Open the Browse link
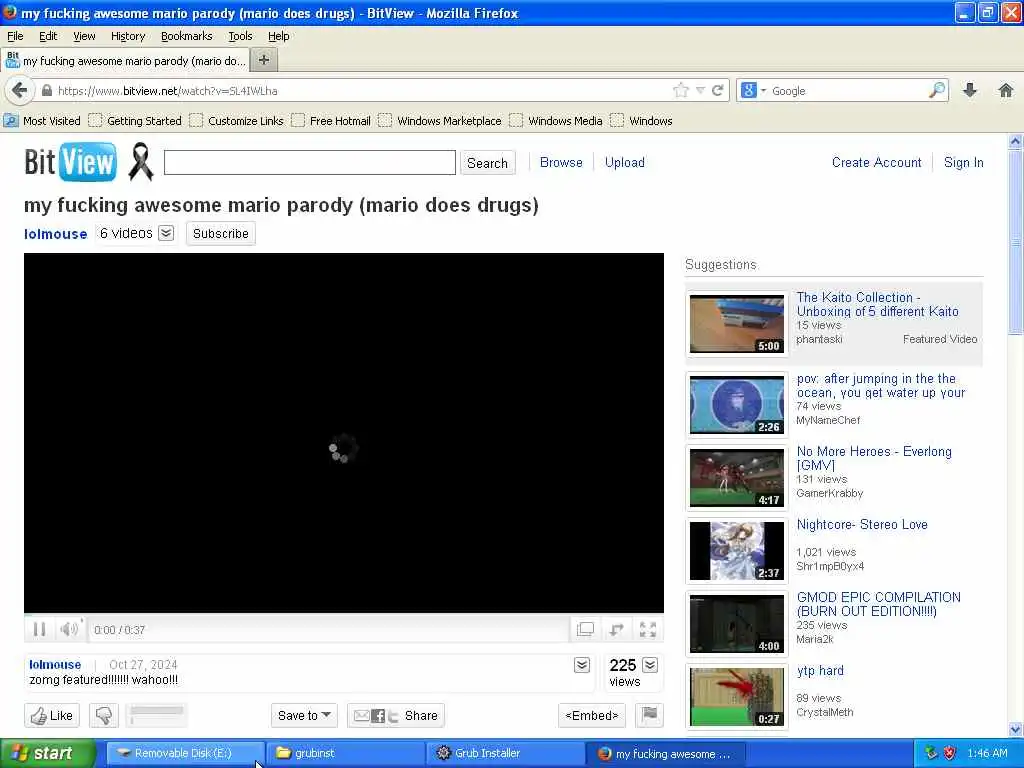The image size is (1024, 768). tap(561, 162)
